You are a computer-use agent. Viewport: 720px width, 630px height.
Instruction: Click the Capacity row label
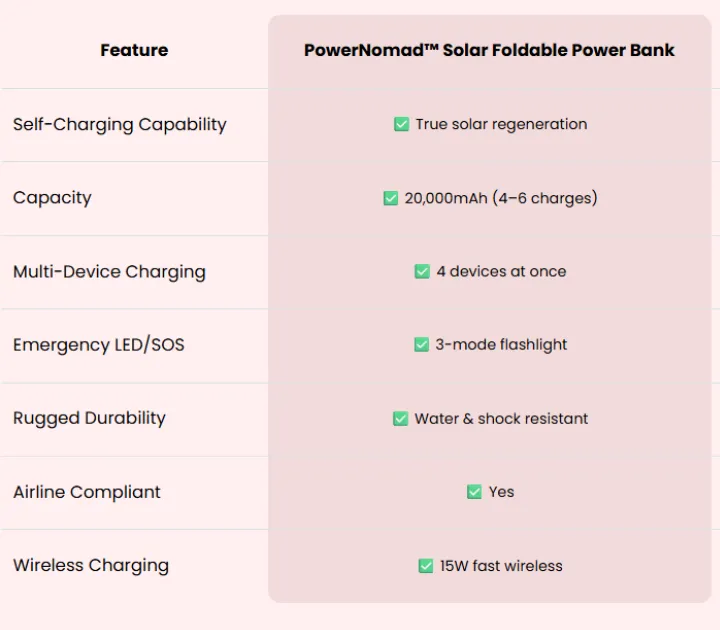[52, 198]
